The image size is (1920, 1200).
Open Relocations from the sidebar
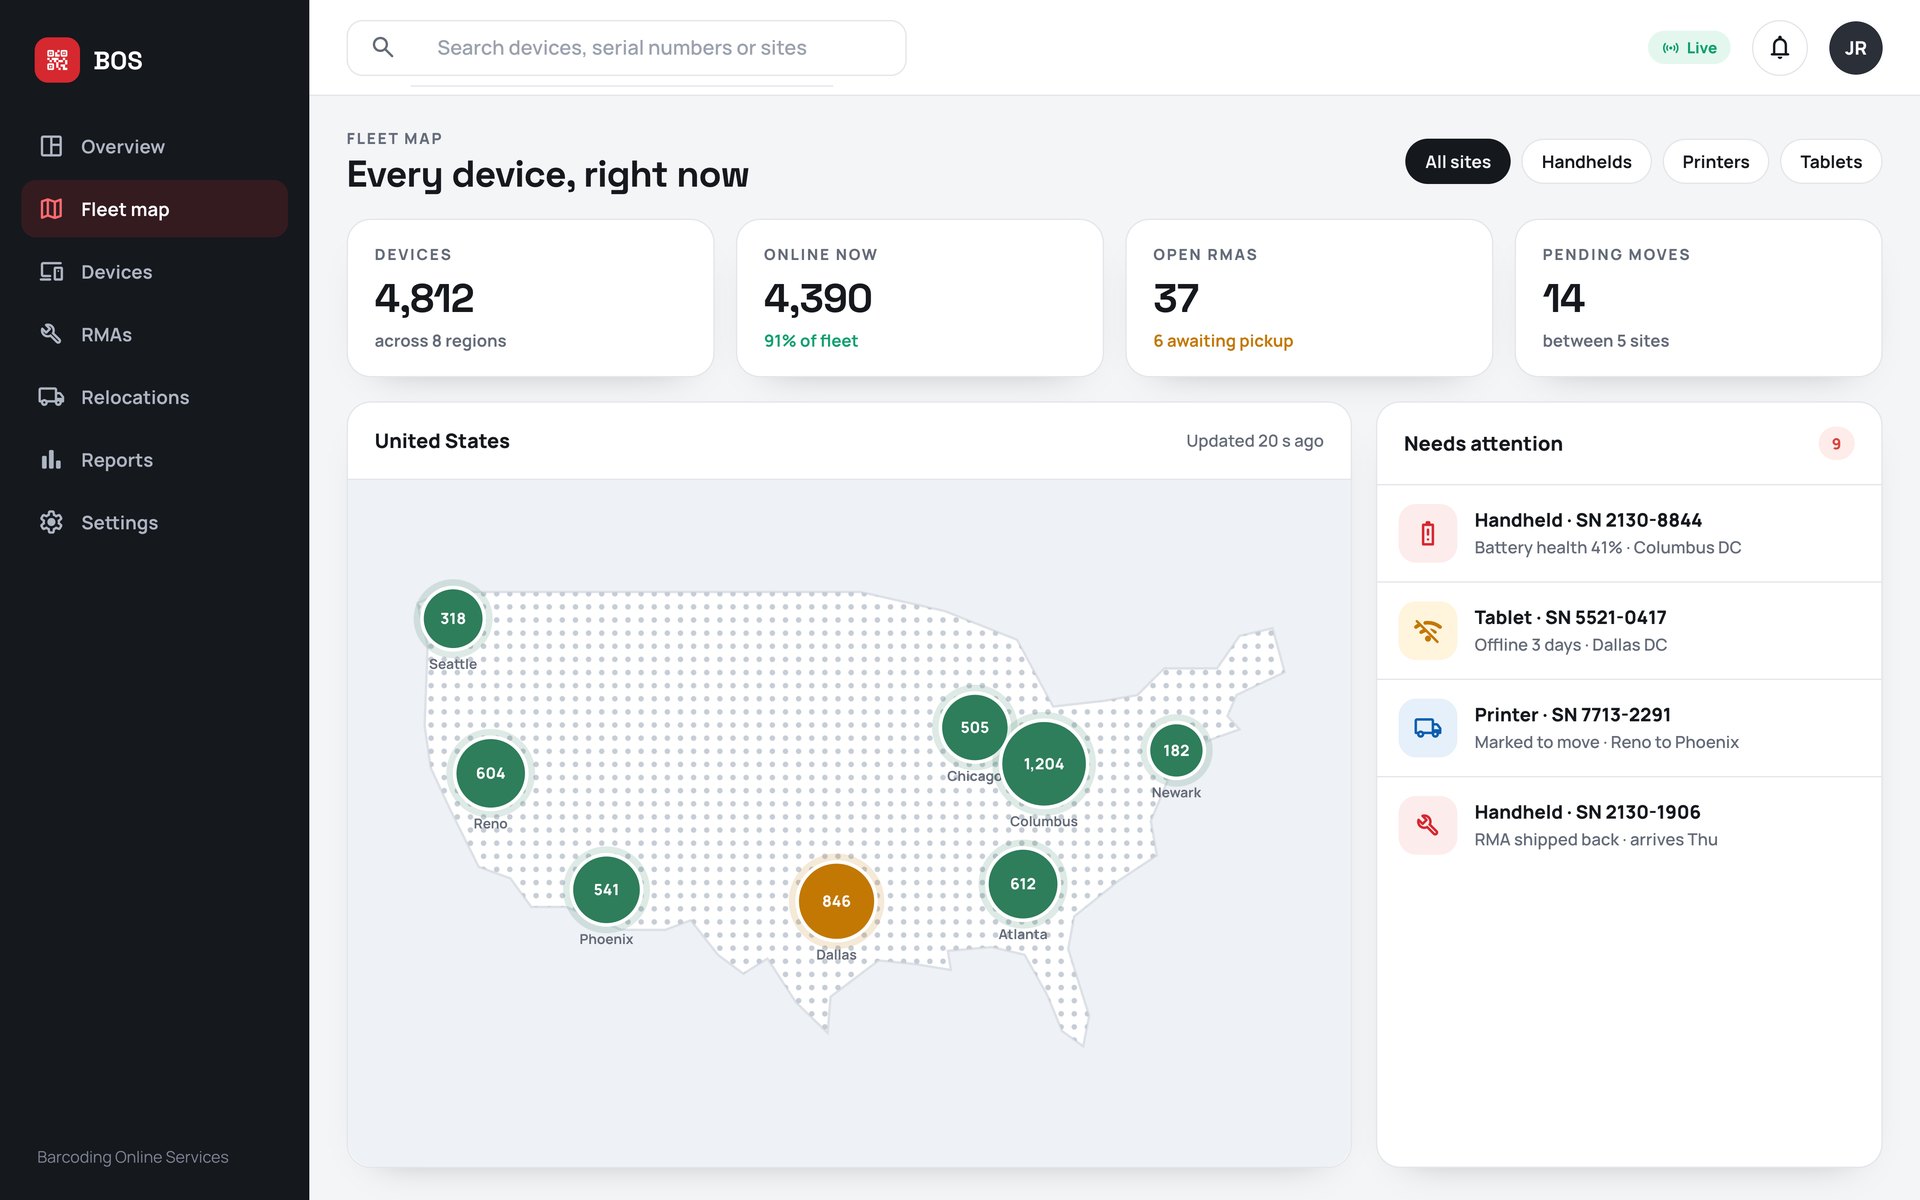click(154, 397)
